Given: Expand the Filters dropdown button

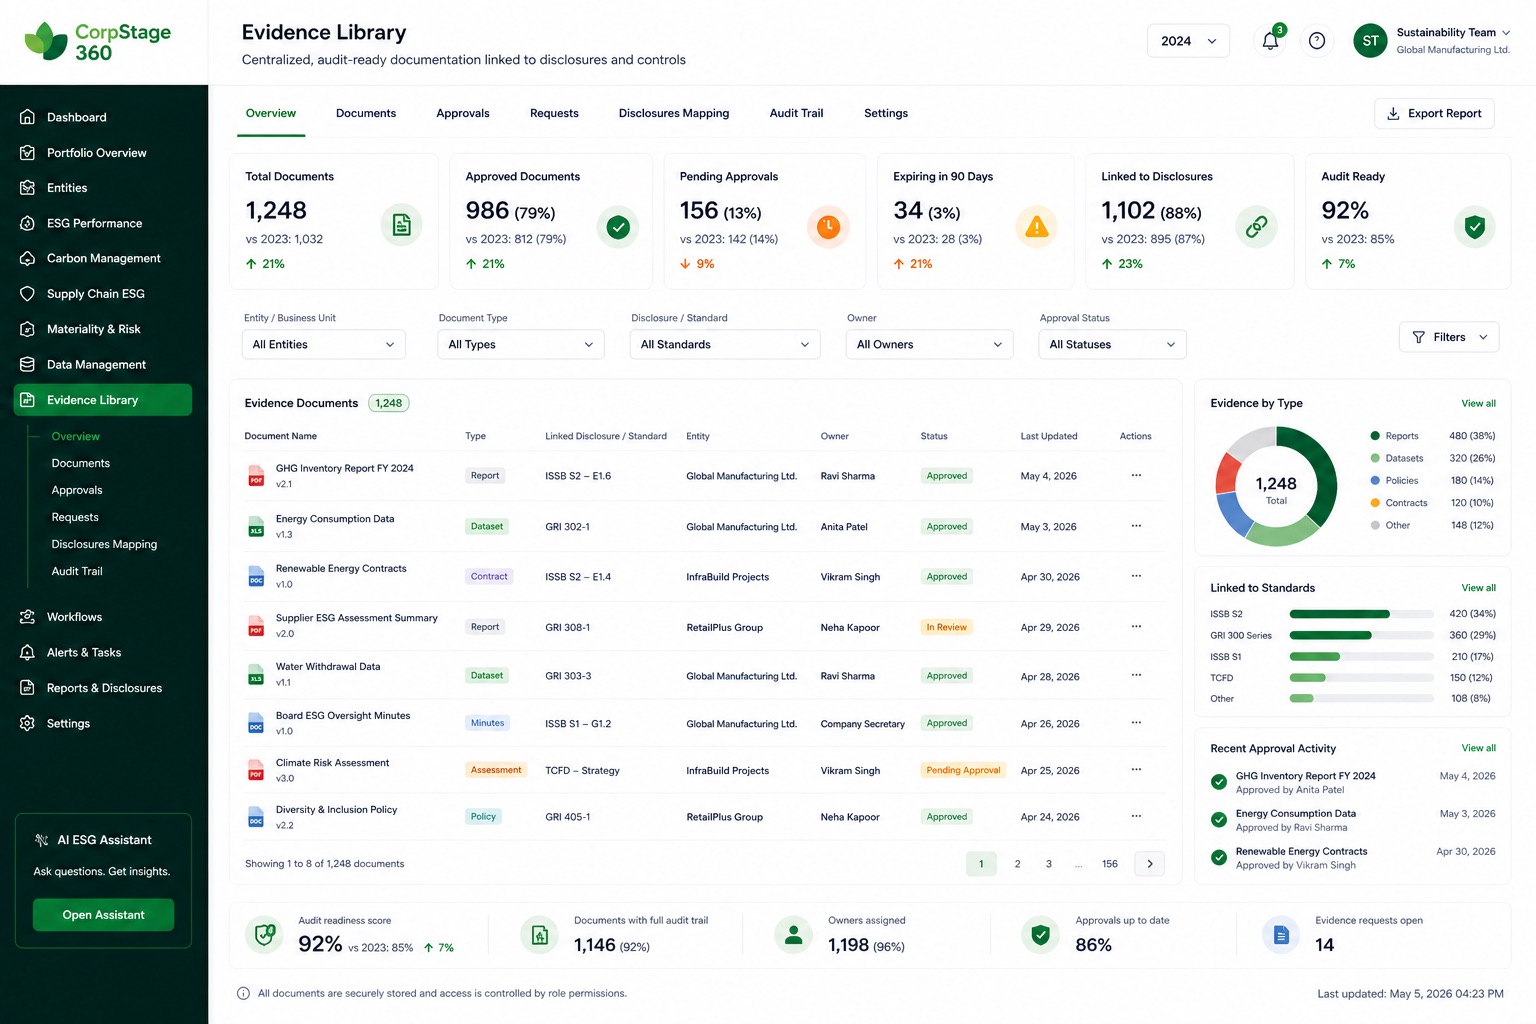Looking at the screenshot, I should (1449, 337).
